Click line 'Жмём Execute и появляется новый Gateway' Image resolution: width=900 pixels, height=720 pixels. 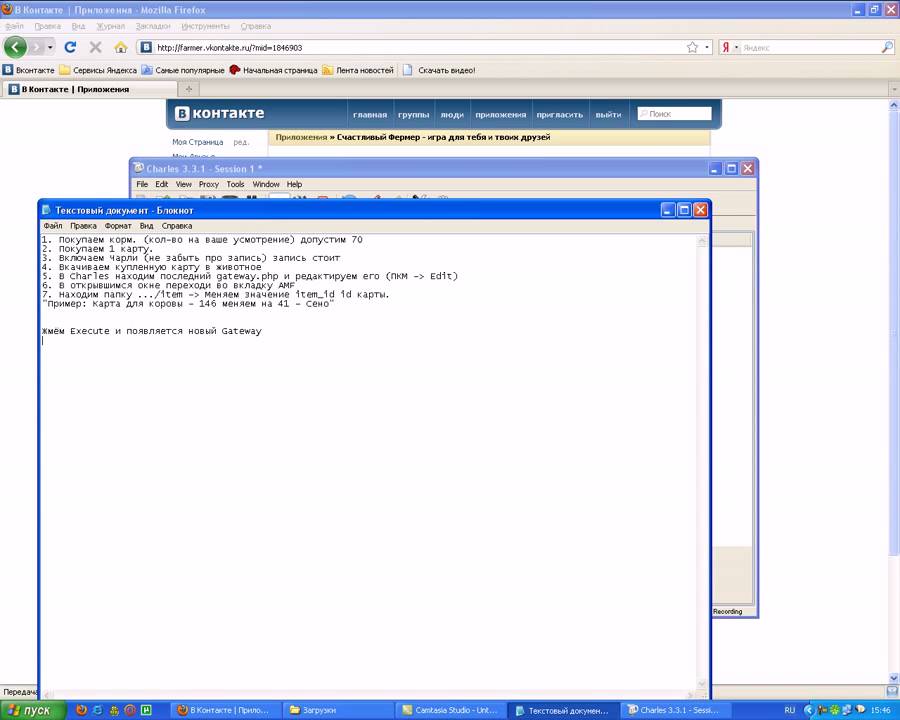point(152,331)
